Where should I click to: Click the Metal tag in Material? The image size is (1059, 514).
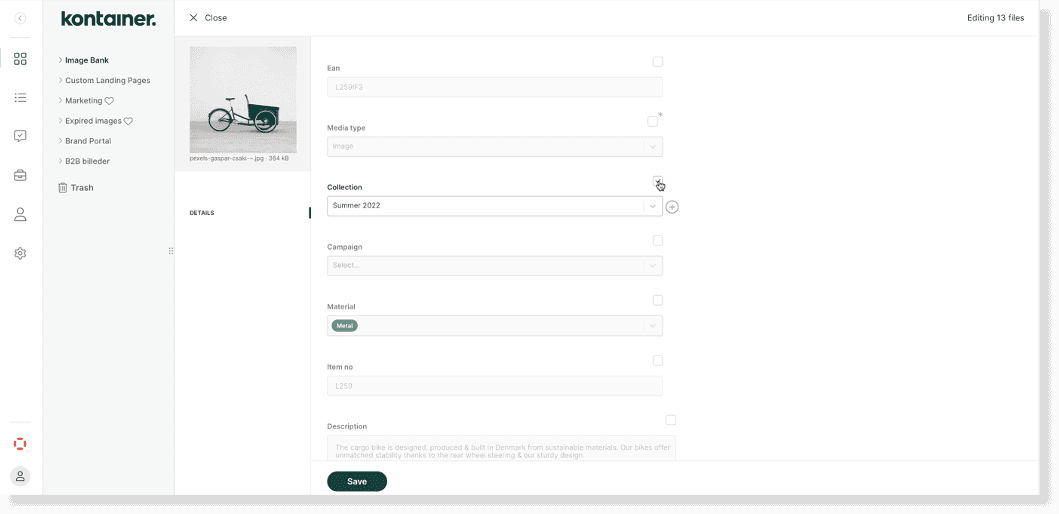[344, 326]
